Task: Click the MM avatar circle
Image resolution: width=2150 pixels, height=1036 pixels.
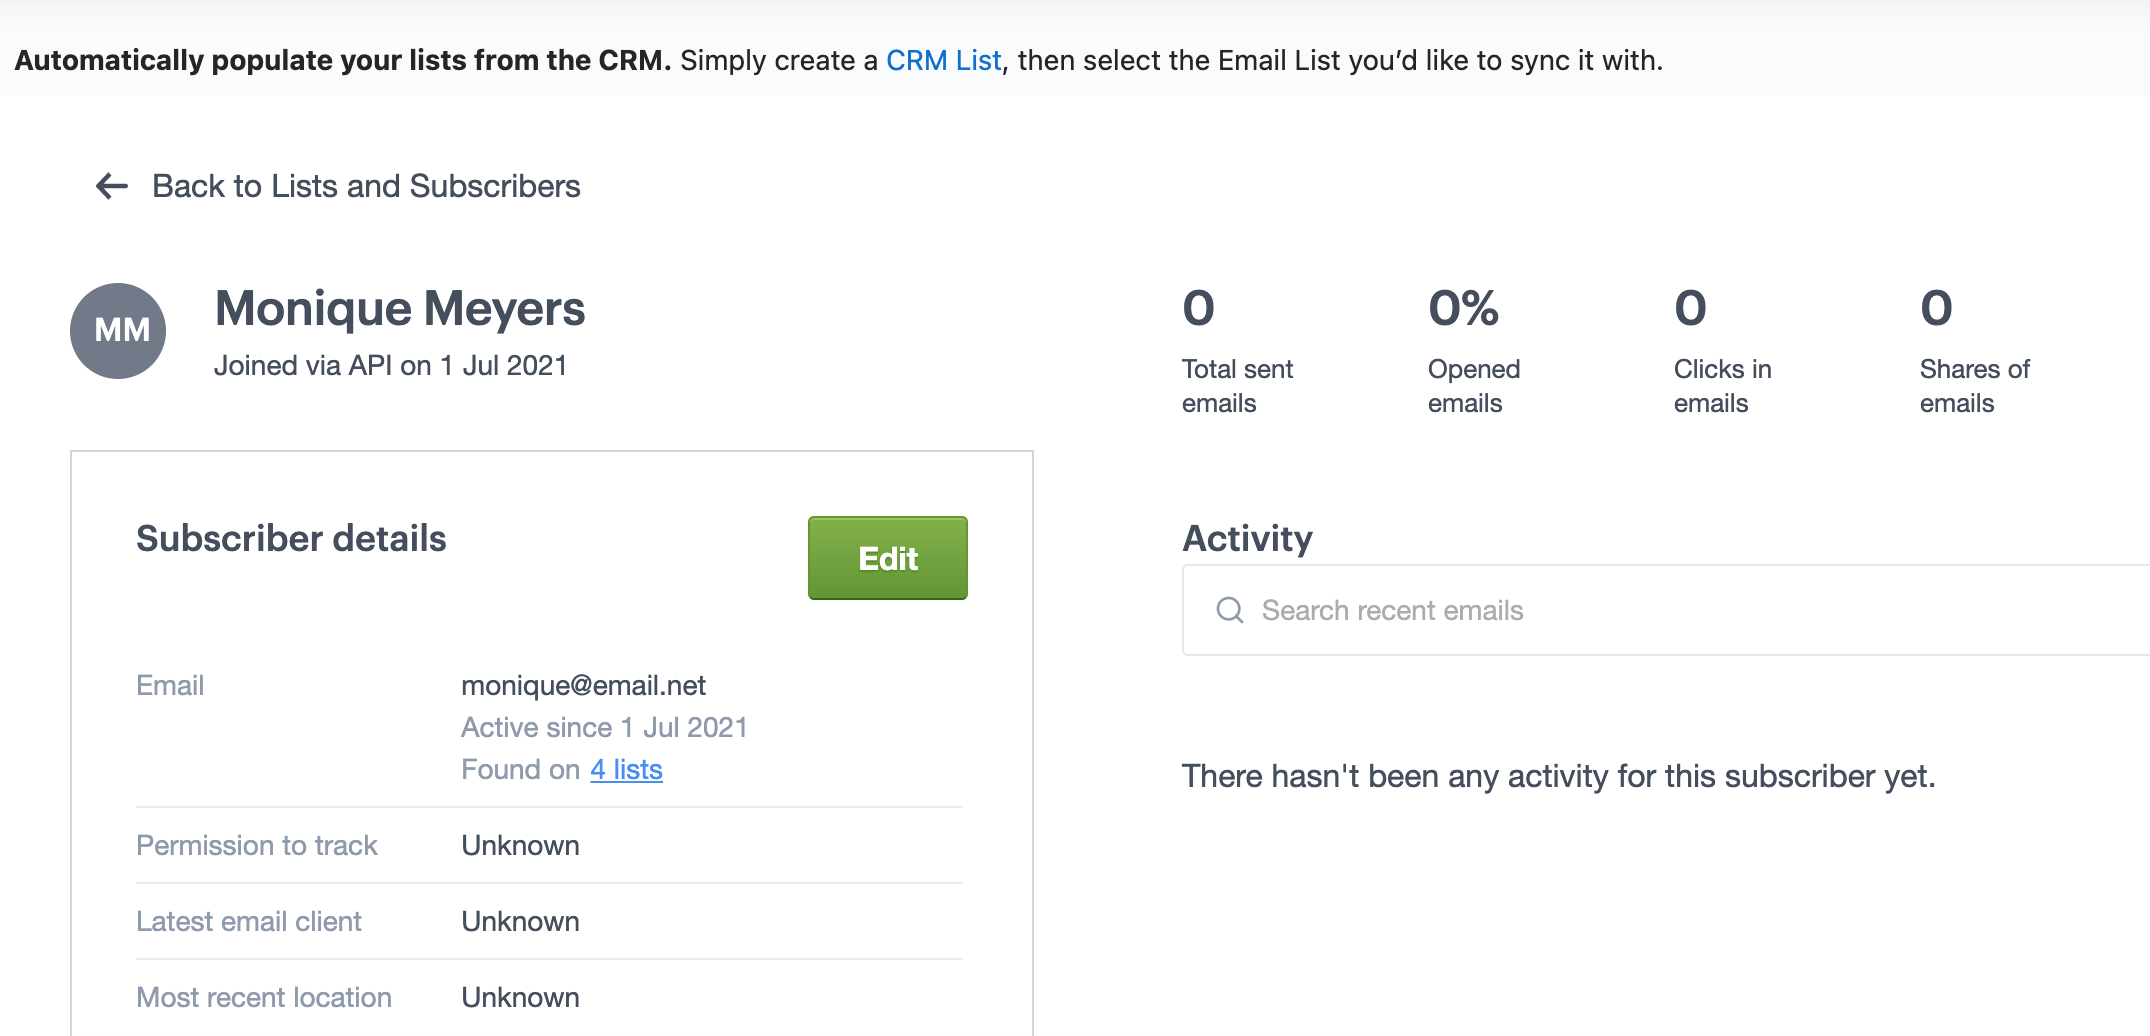Action: (118, 331)
